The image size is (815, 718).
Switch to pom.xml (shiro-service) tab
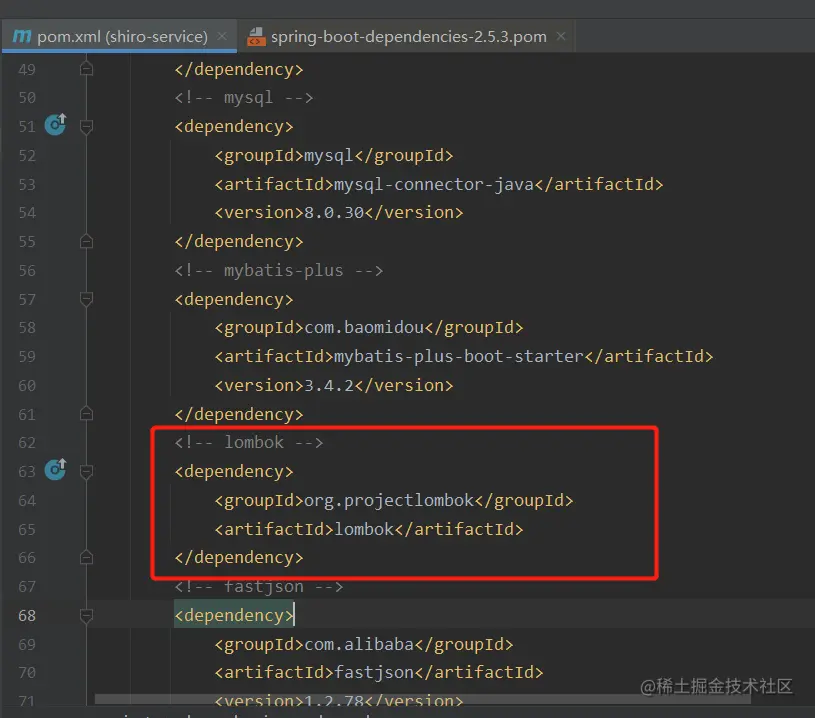tap(119, 36)
